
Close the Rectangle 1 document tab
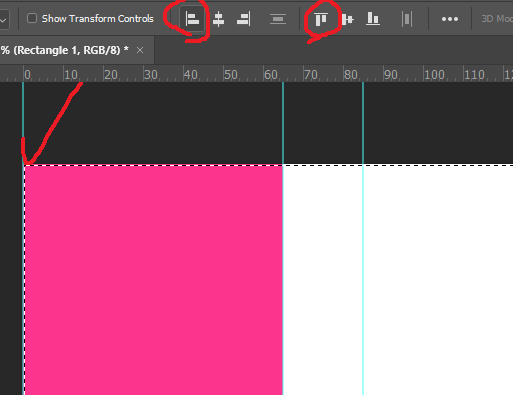pyautogui.click(x=140, y=50)
